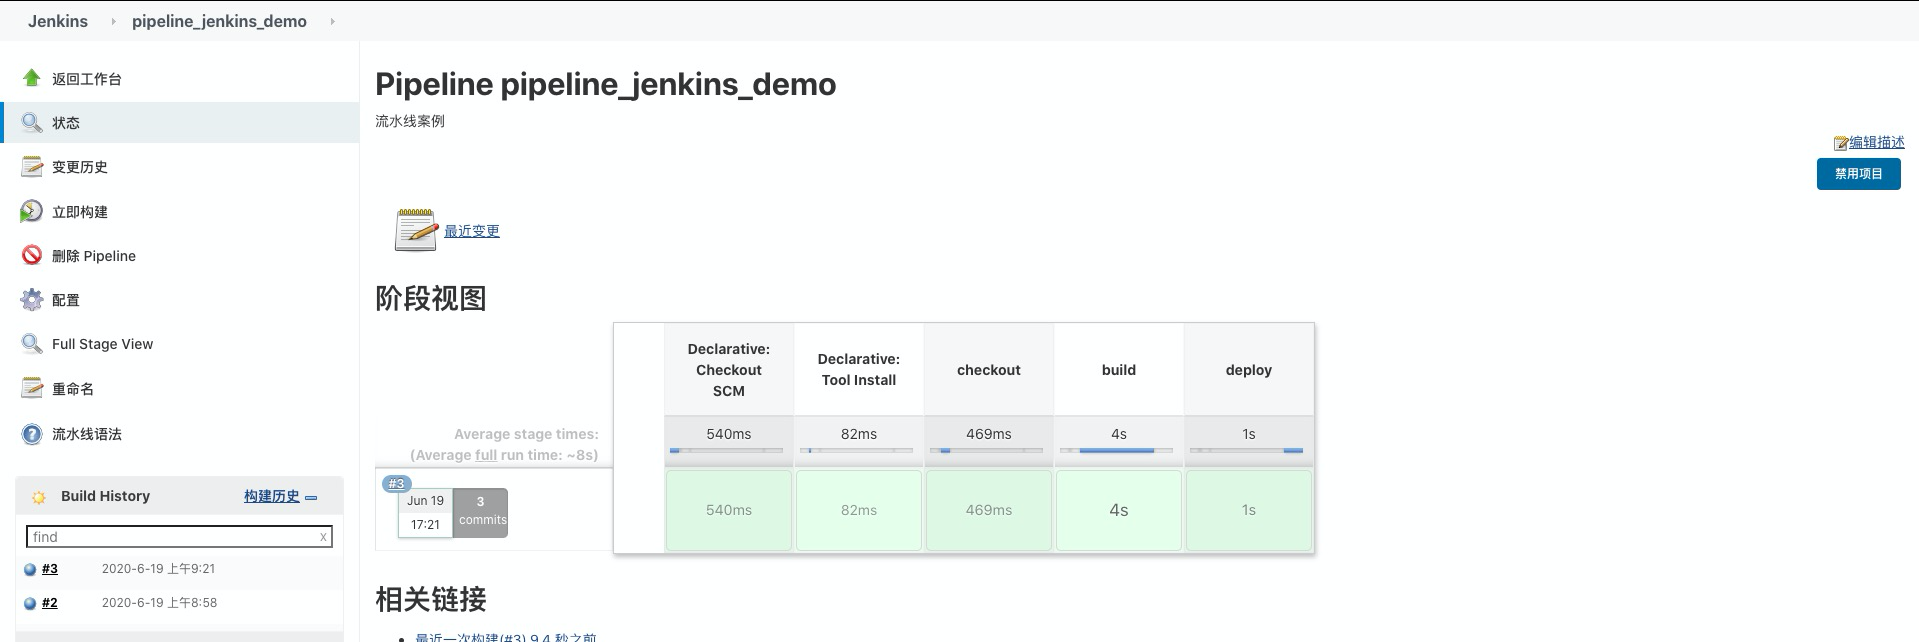The height and width of the screenshot is (642, 1919).
Task: Click the magnifier icon beside 状态
Action: tap(32, 122)
